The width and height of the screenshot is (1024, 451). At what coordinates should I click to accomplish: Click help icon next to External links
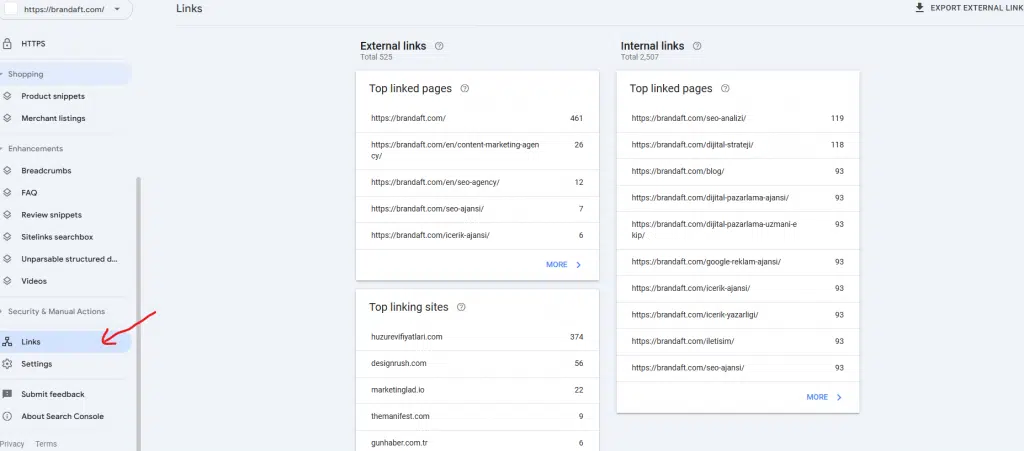[439, 46]
